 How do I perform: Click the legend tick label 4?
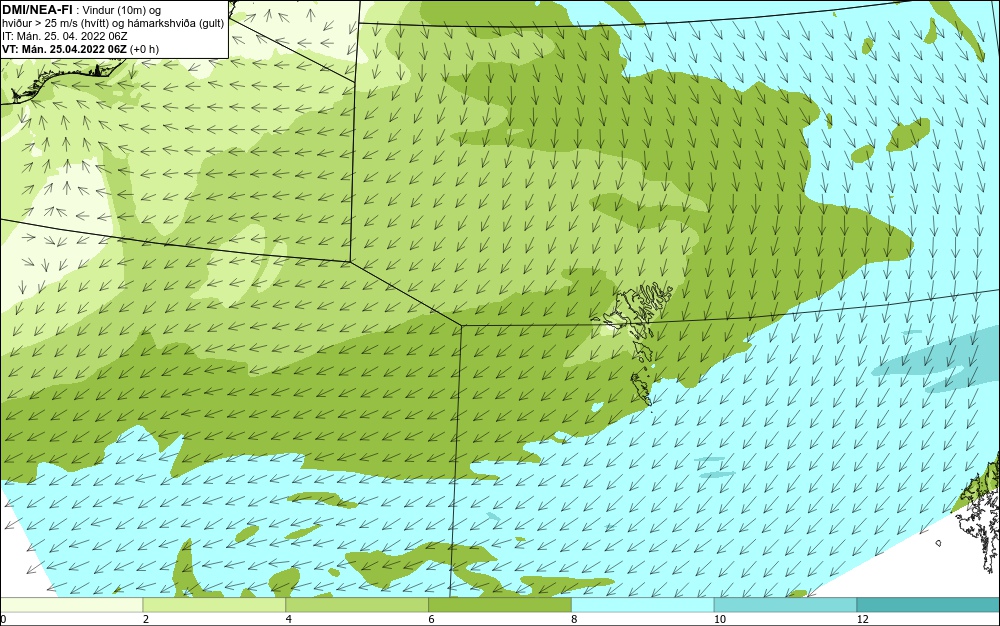[x=288, y=619]
